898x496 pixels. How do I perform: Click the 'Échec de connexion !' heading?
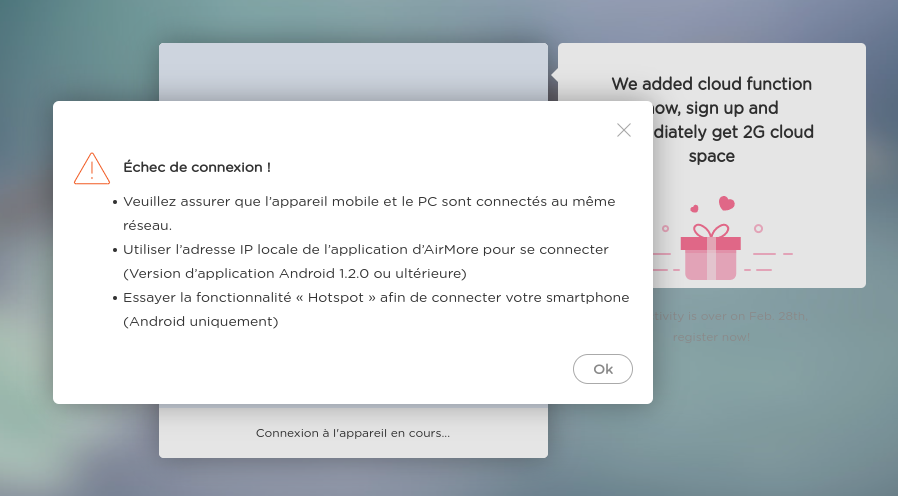(x=197, y=167)
